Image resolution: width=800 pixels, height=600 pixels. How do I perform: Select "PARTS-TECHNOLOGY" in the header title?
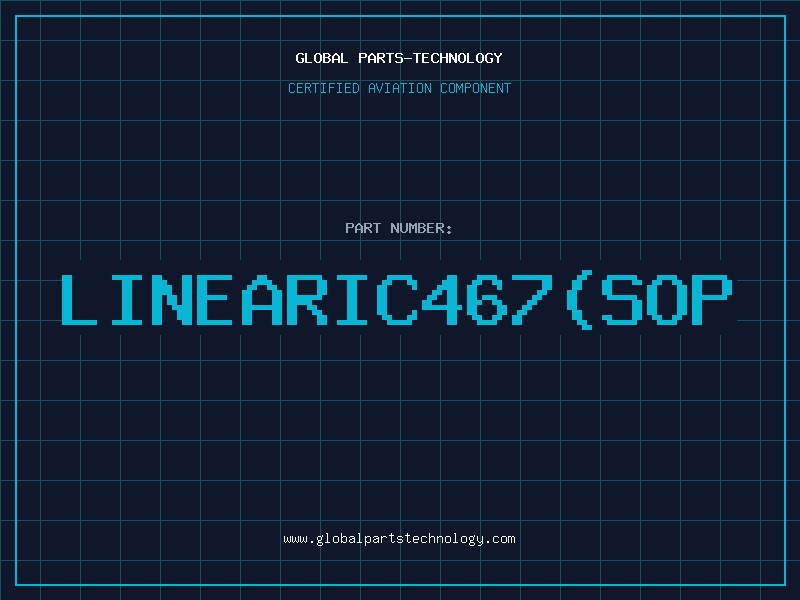429,59
